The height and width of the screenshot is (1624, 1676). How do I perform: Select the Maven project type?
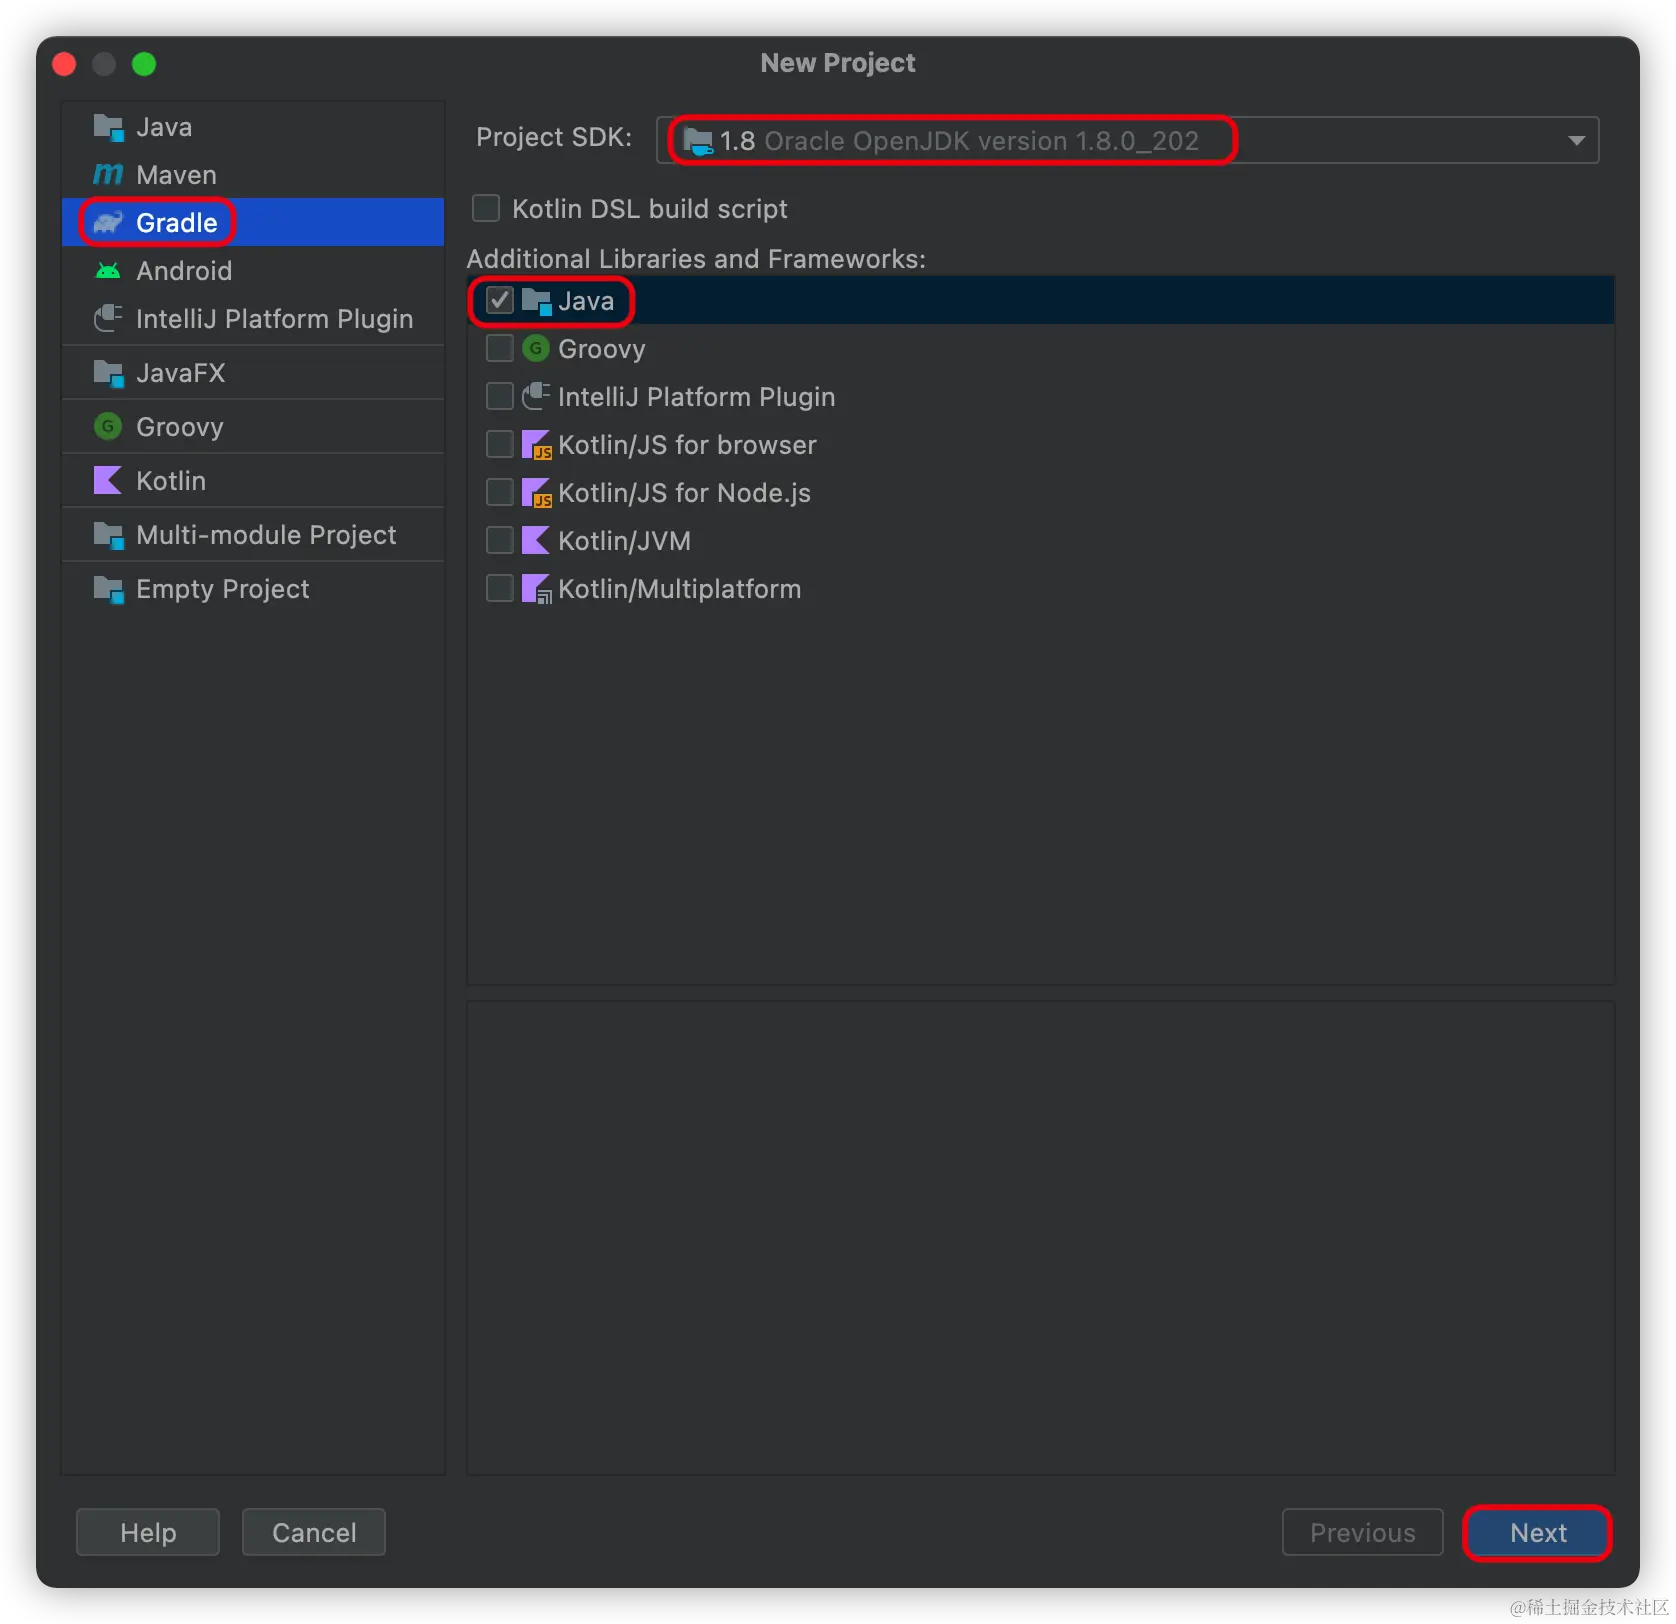click(x=253, y=175)
